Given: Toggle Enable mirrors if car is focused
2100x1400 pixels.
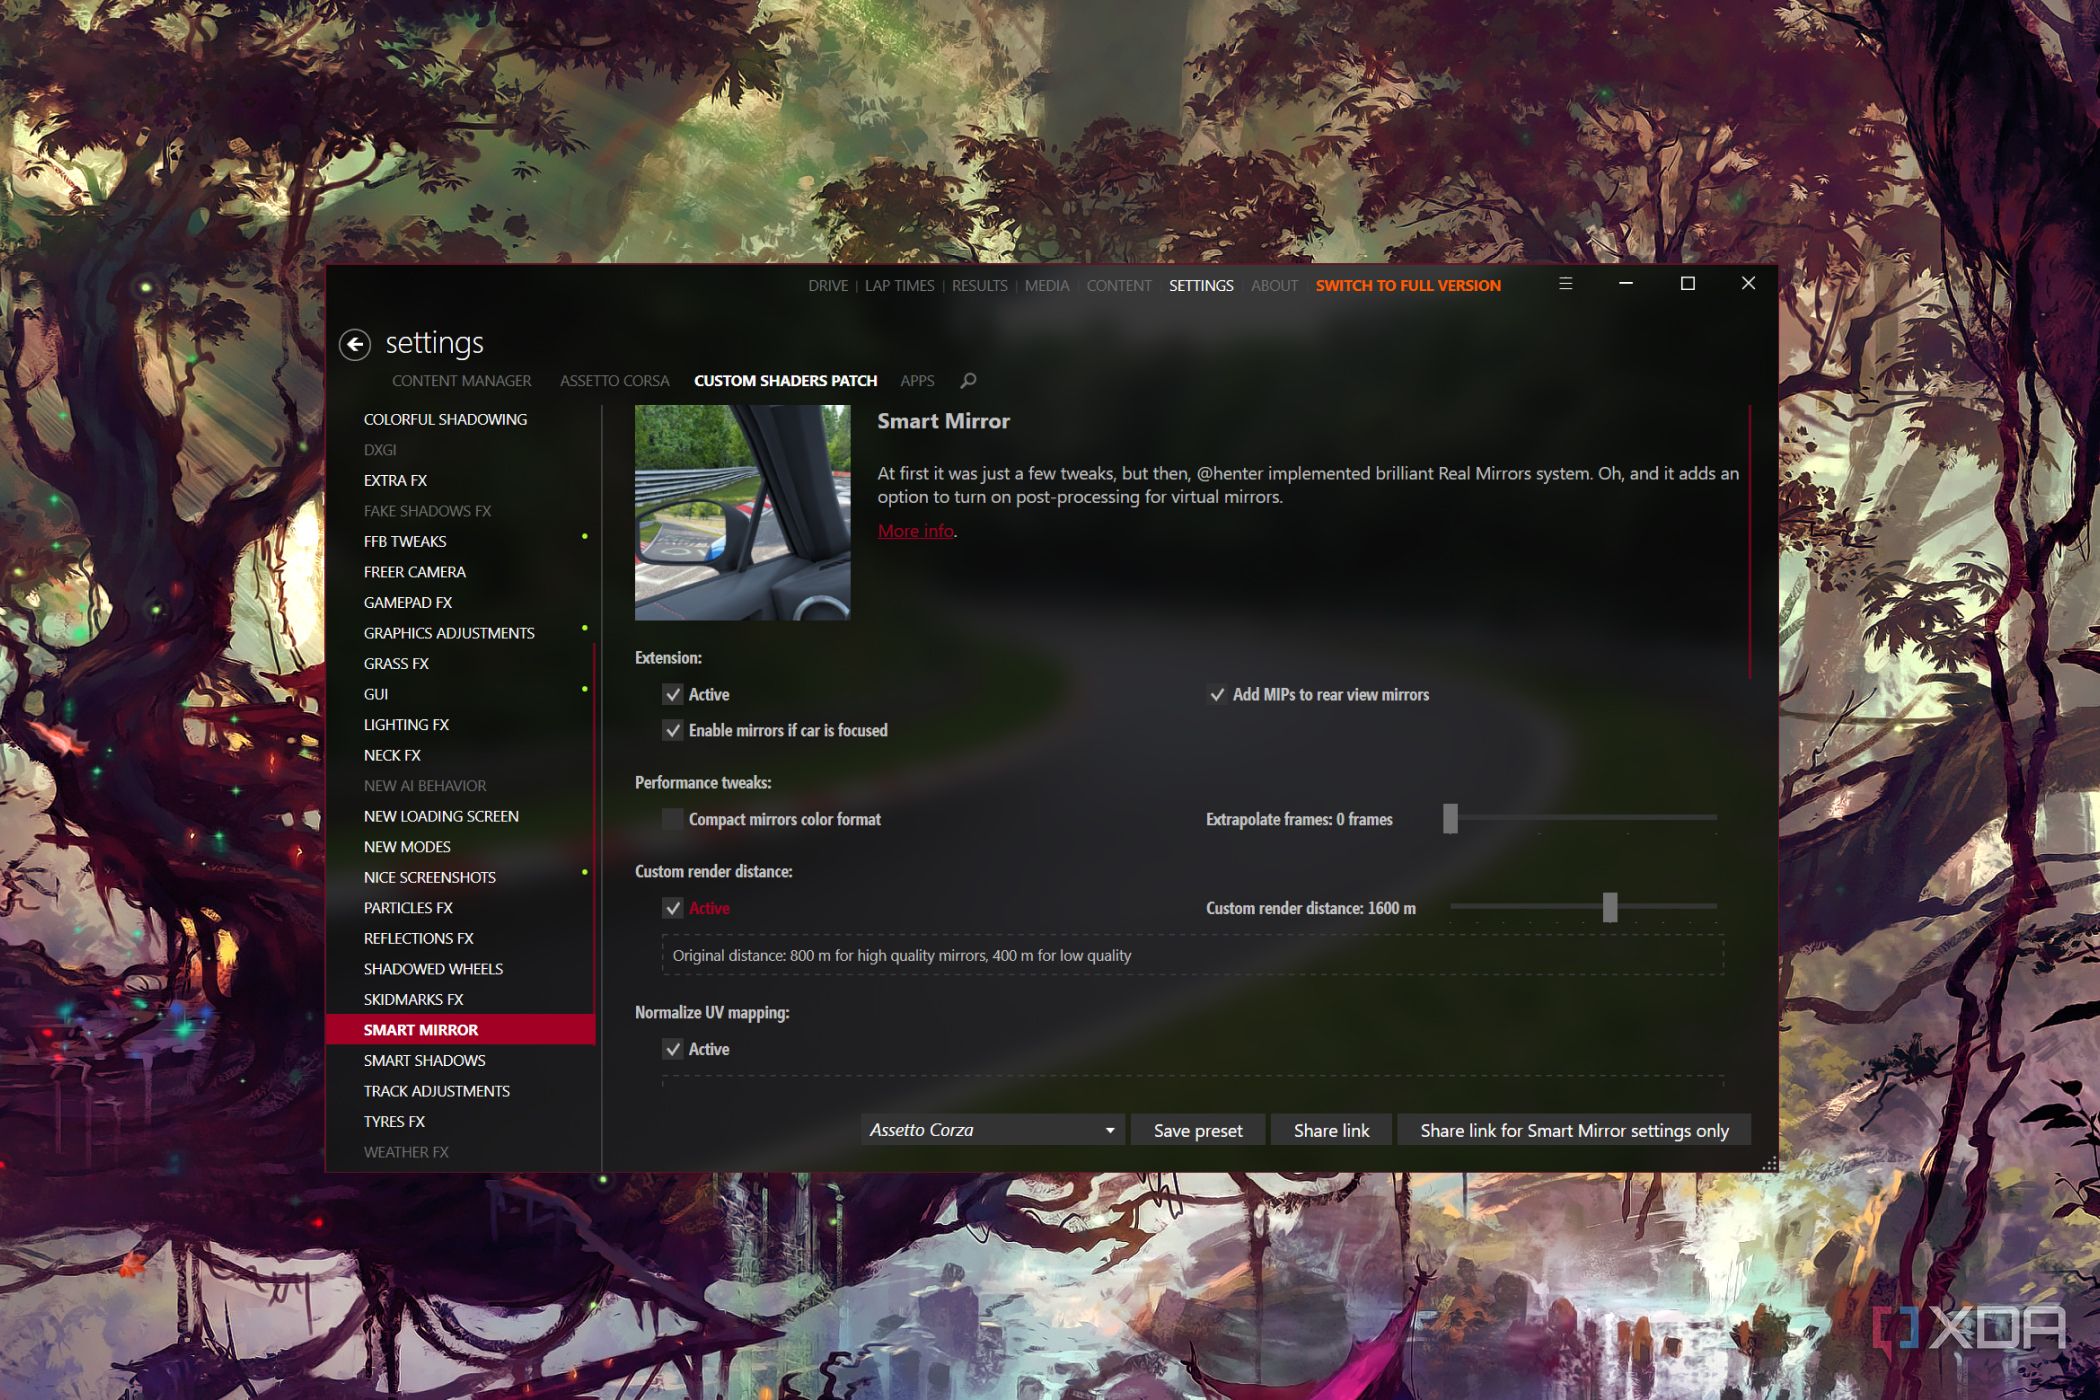Looking at the screenshot, I should click(673, 730).
